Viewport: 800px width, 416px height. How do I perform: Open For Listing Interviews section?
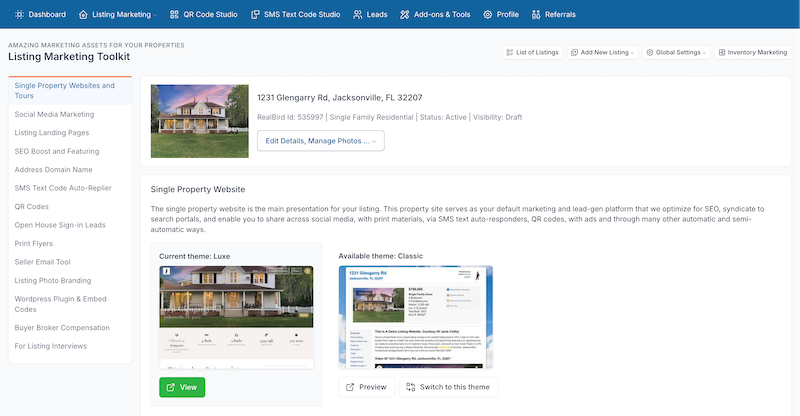click(x=51, y=346)
